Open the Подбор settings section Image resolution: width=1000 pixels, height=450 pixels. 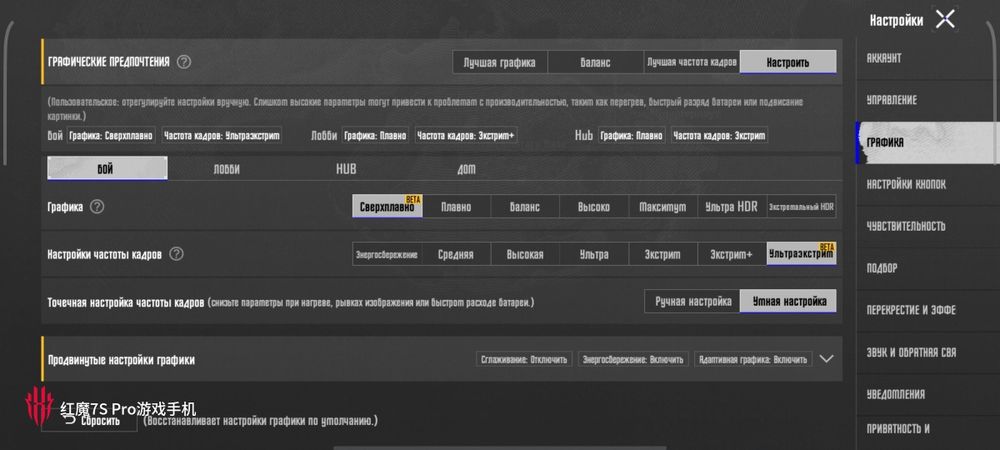pos(927,268)
